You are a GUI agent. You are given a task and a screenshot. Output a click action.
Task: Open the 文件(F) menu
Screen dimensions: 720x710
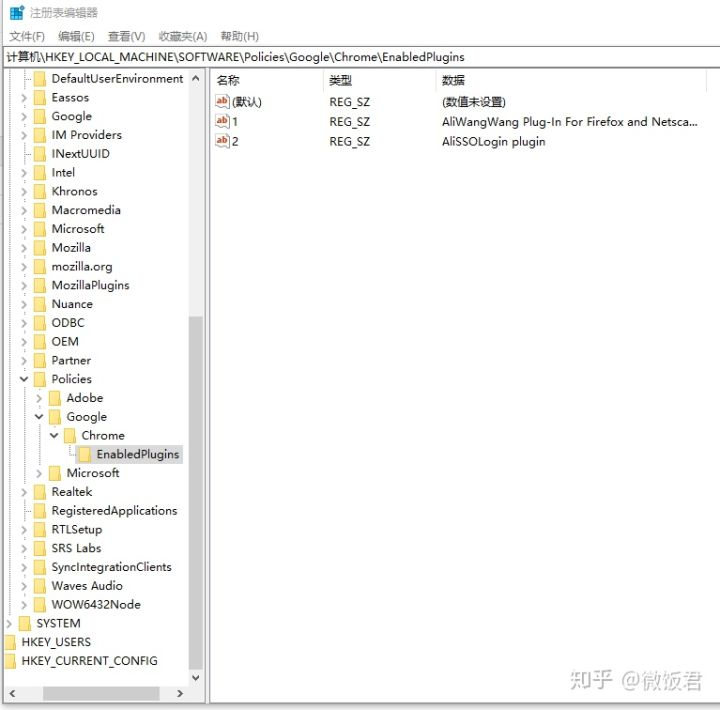[x=27, y=36]
